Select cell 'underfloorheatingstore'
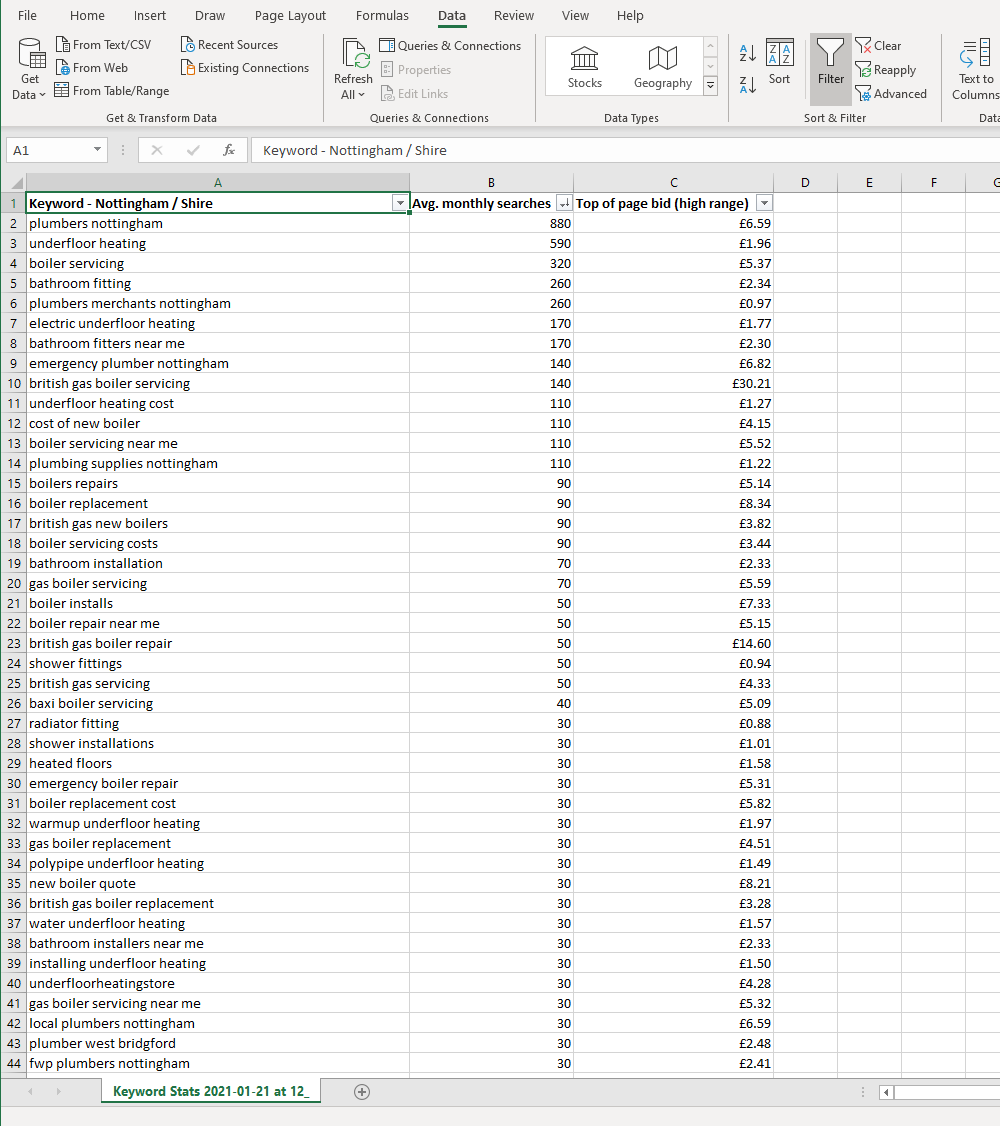 [218, 983]
